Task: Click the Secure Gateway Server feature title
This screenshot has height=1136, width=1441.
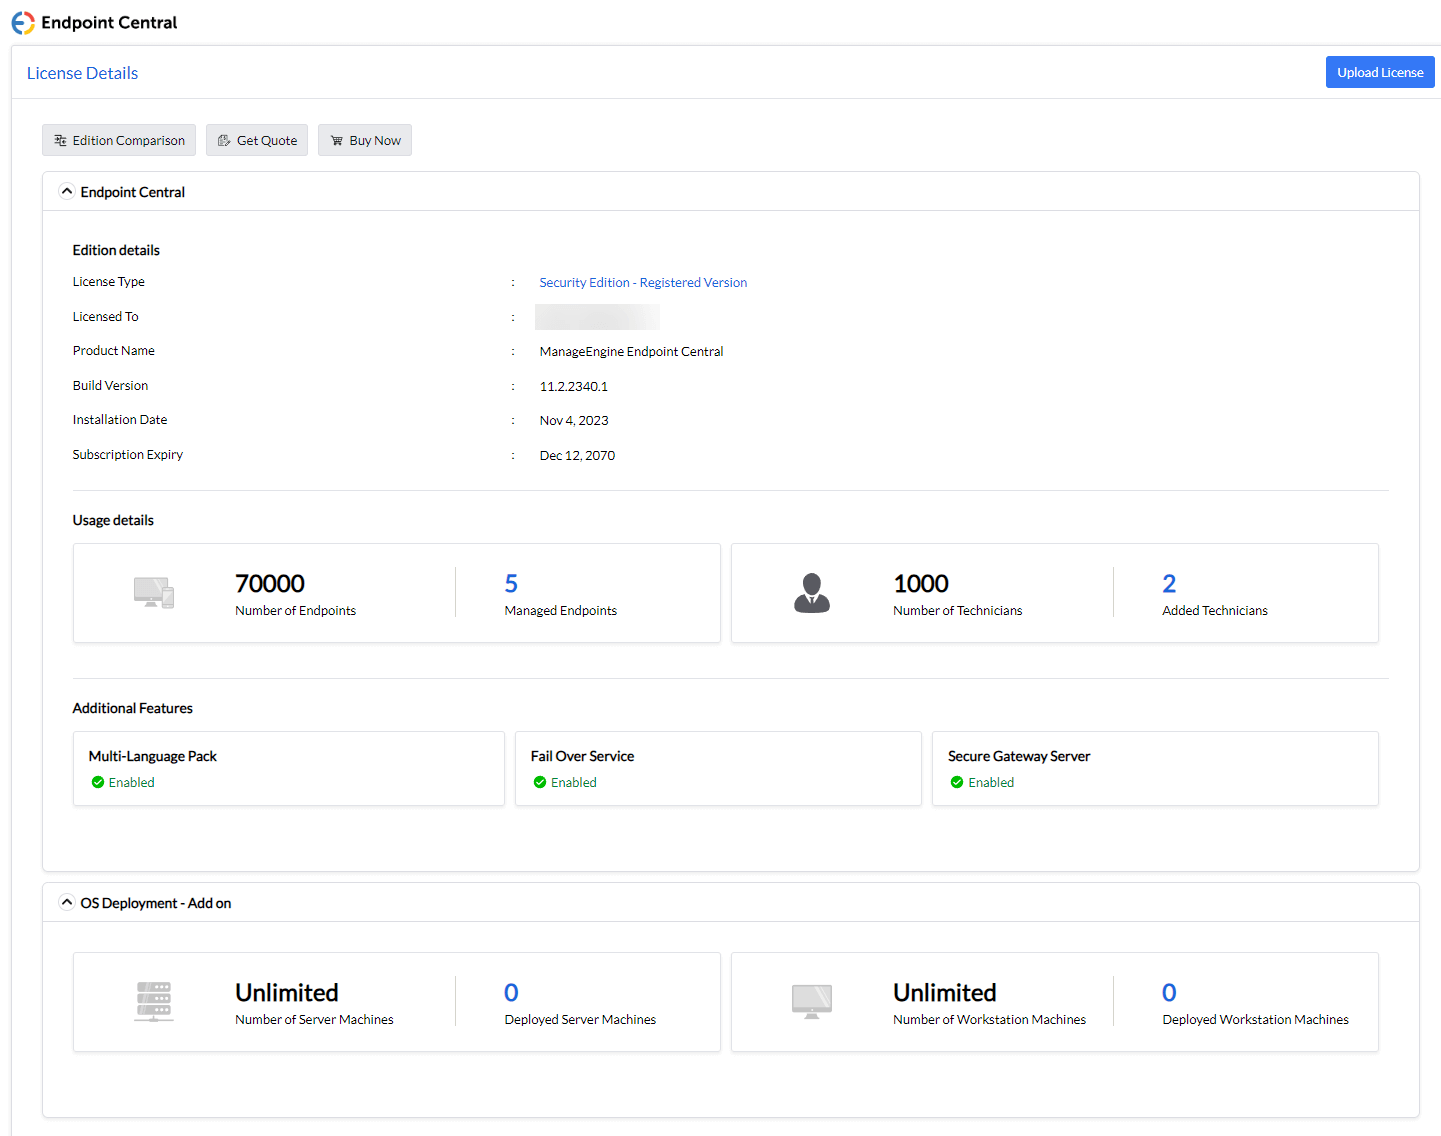Action: coord(1019,756)
